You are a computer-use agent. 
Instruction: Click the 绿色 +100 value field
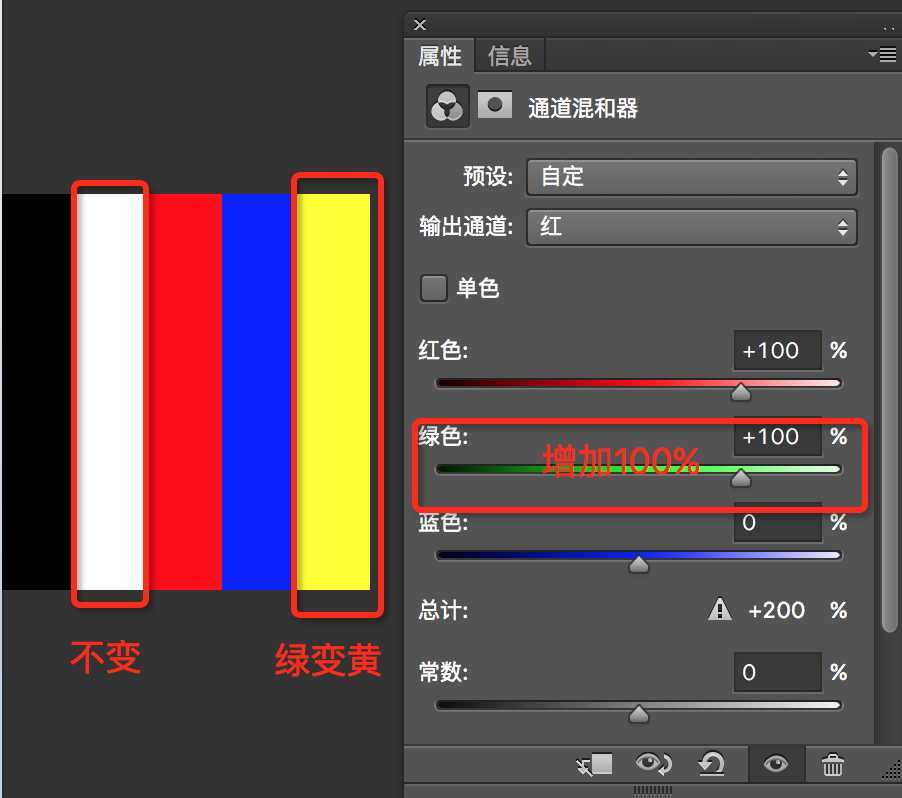(777, 437)
